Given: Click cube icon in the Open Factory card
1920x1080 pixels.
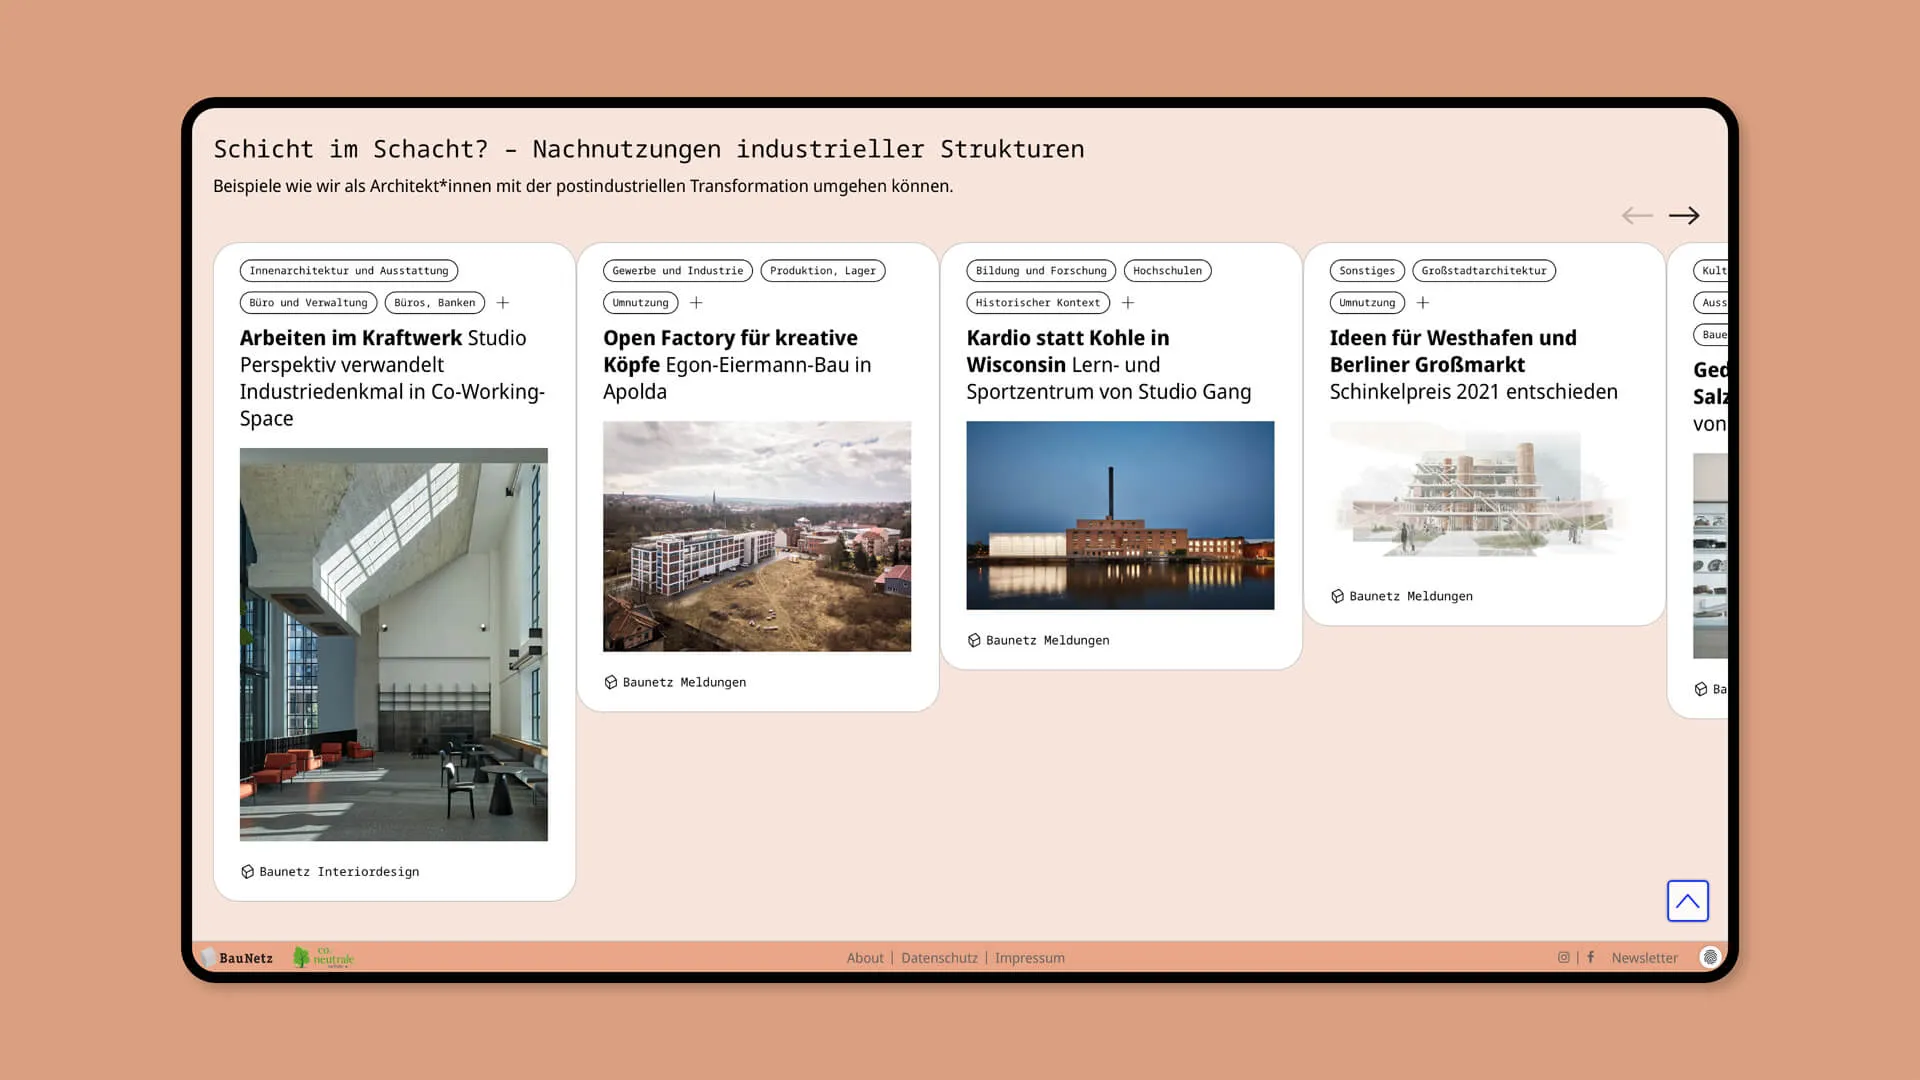Looking at the screenshot, I should pos(611,682).
